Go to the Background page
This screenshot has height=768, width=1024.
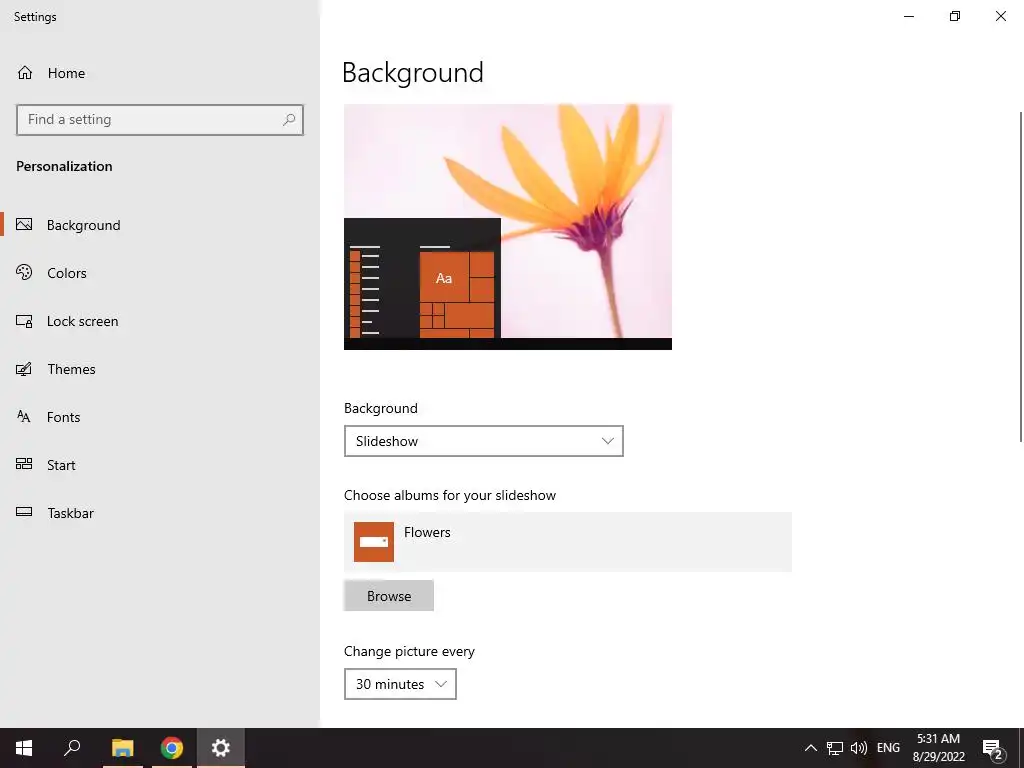point(160,225)
